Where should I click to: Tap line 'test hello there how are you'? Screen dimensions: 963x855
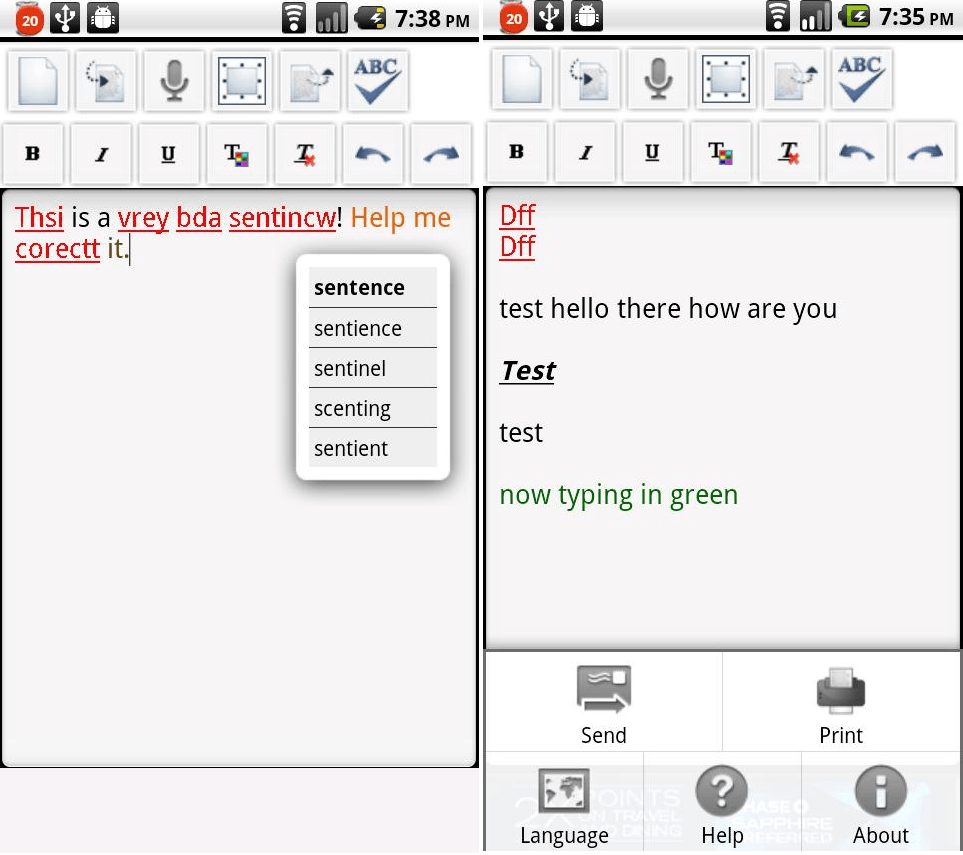[668, 309]
